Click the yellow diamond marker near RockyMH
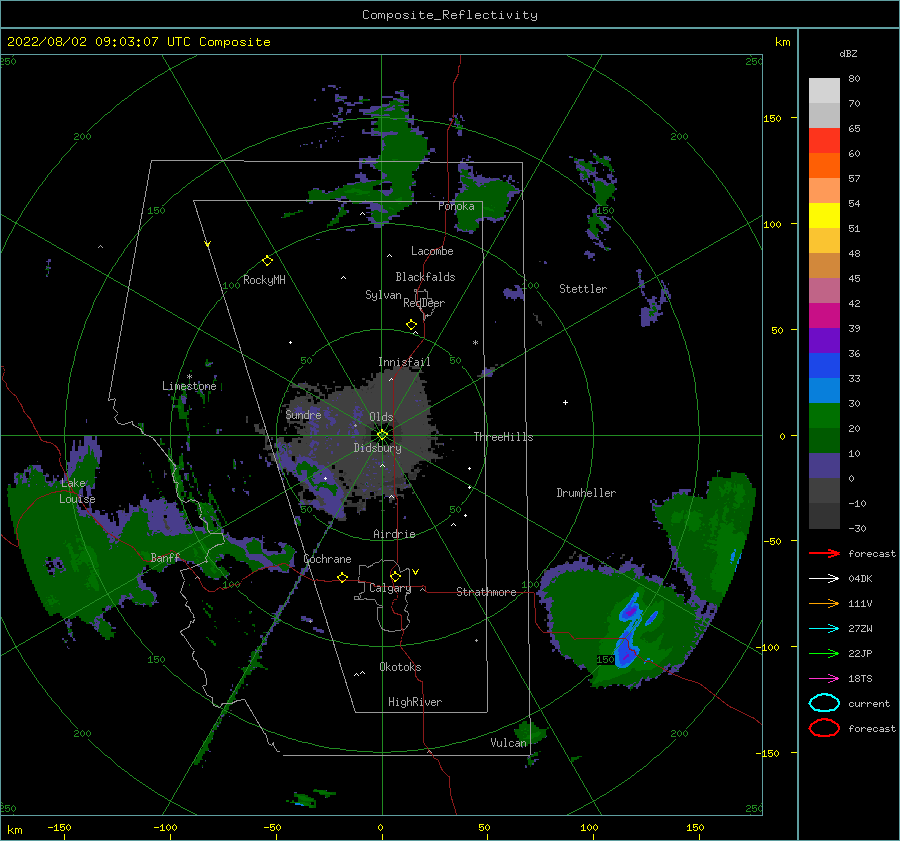 [x=267, y=261]
